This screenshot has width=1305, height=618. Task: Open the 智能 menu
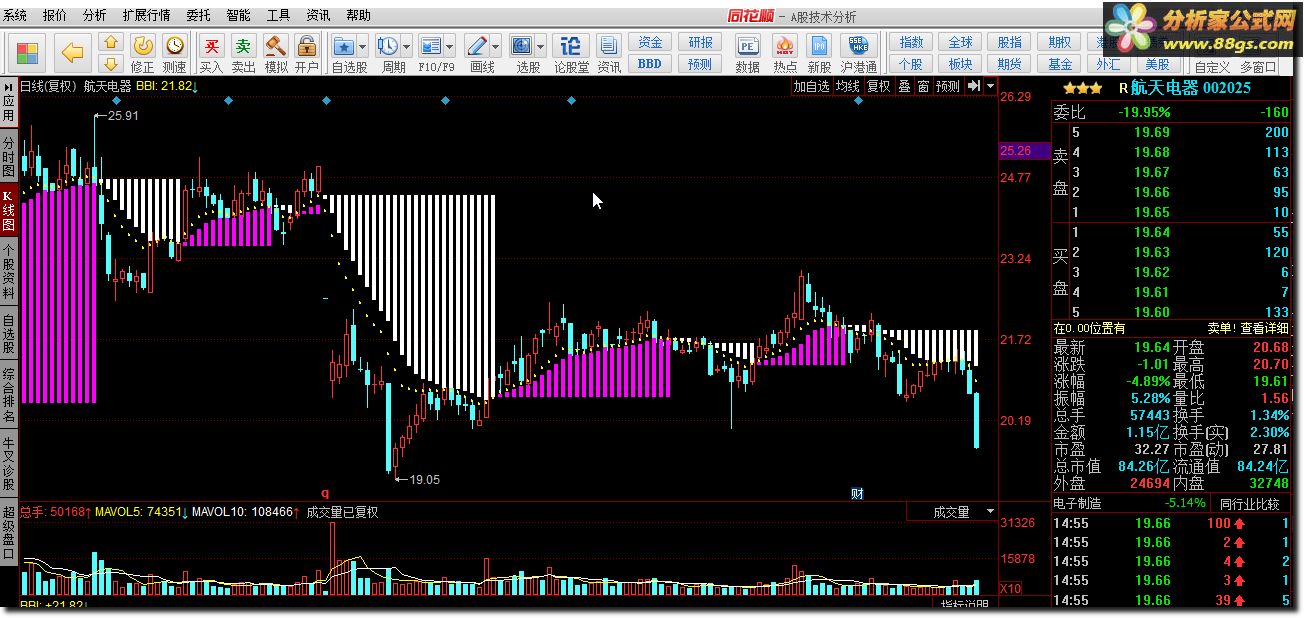239,16
